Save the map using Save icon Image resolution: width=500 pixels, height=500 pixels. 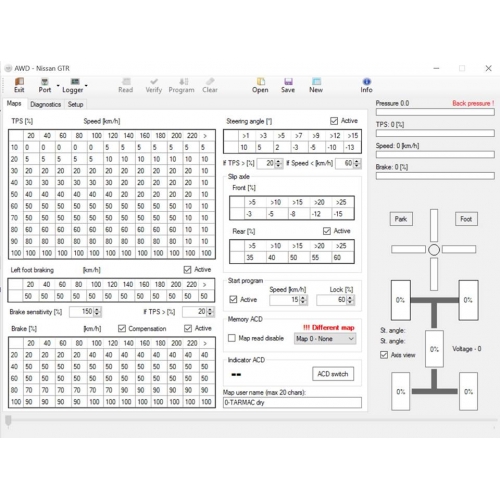tap(288, 85)
